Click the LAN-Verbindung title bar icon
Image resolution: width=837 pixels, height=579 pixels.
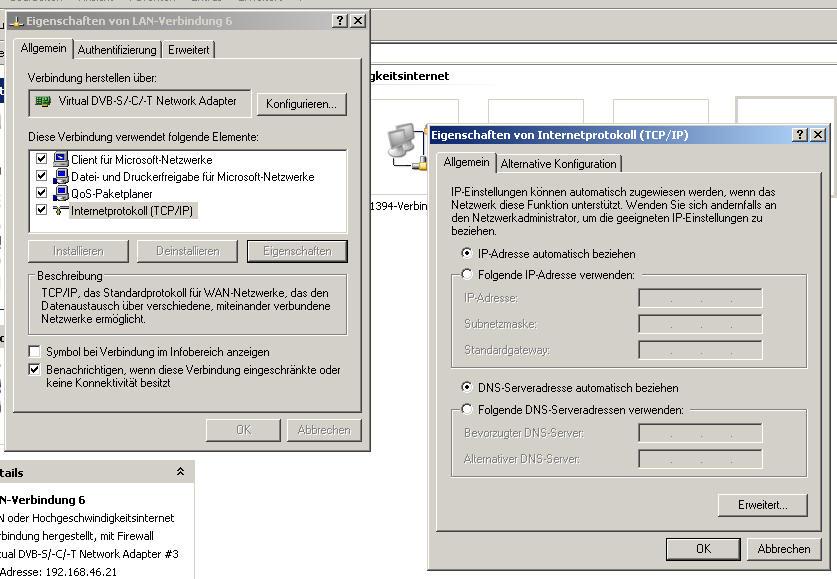[17, 21]
